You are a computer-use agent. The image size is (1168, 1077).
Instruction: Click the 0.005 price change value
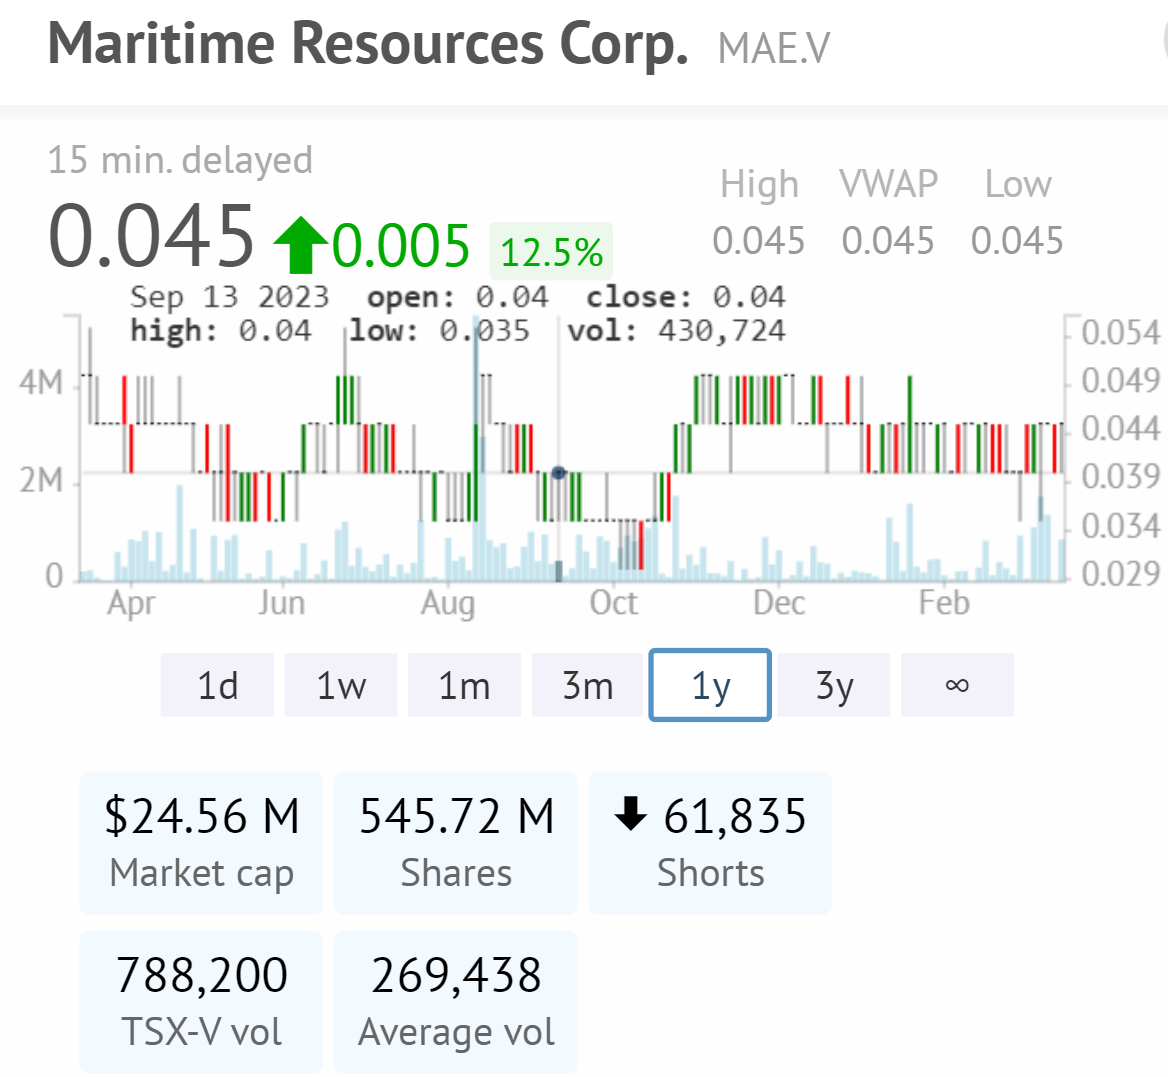pos(401,246)
